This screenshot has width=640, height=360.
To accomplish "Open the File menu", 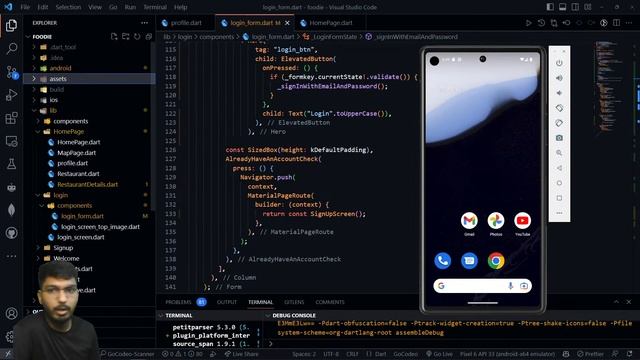I will (x=25, y=7).
